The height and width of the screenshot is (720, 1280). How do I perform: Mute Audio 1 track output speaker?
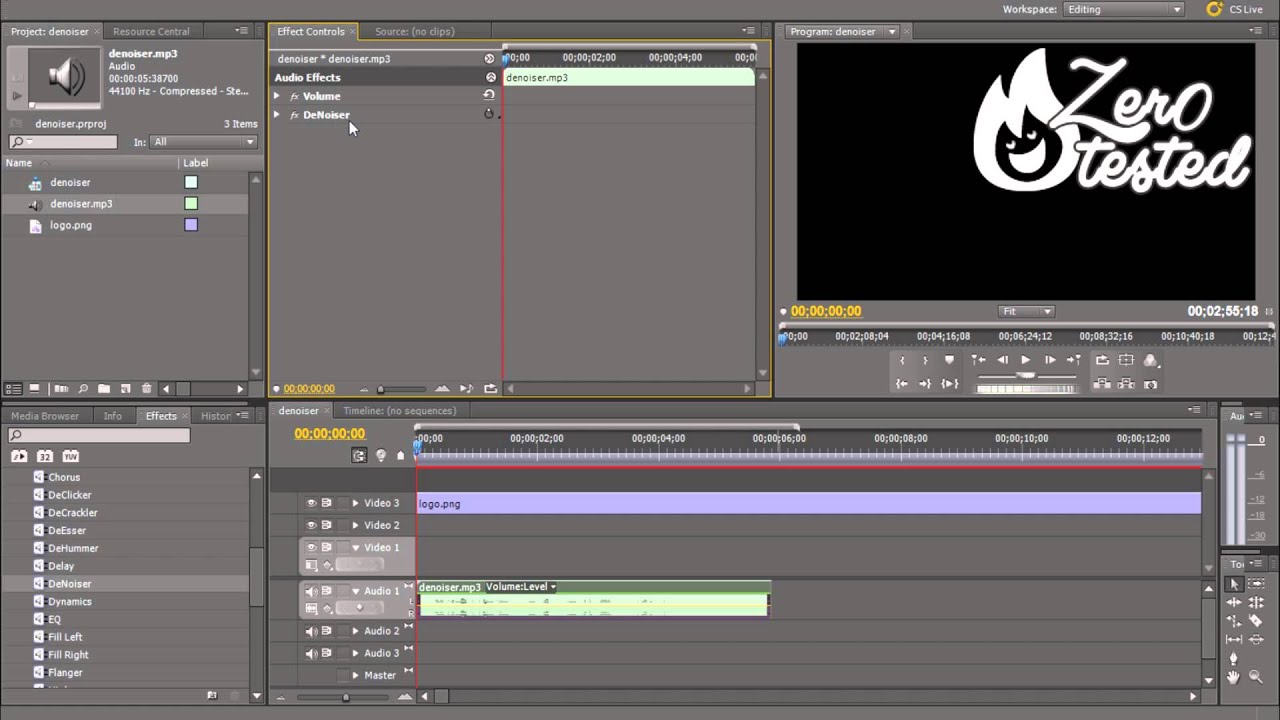[x=311, y=591]
